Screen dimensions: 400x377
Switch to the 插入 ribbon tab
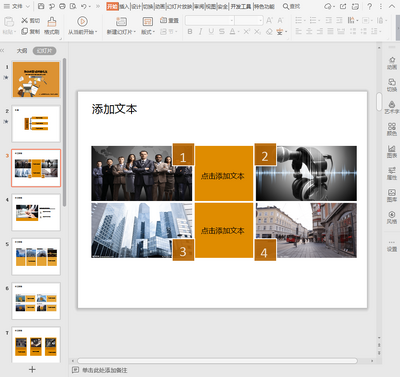(124, 6)
